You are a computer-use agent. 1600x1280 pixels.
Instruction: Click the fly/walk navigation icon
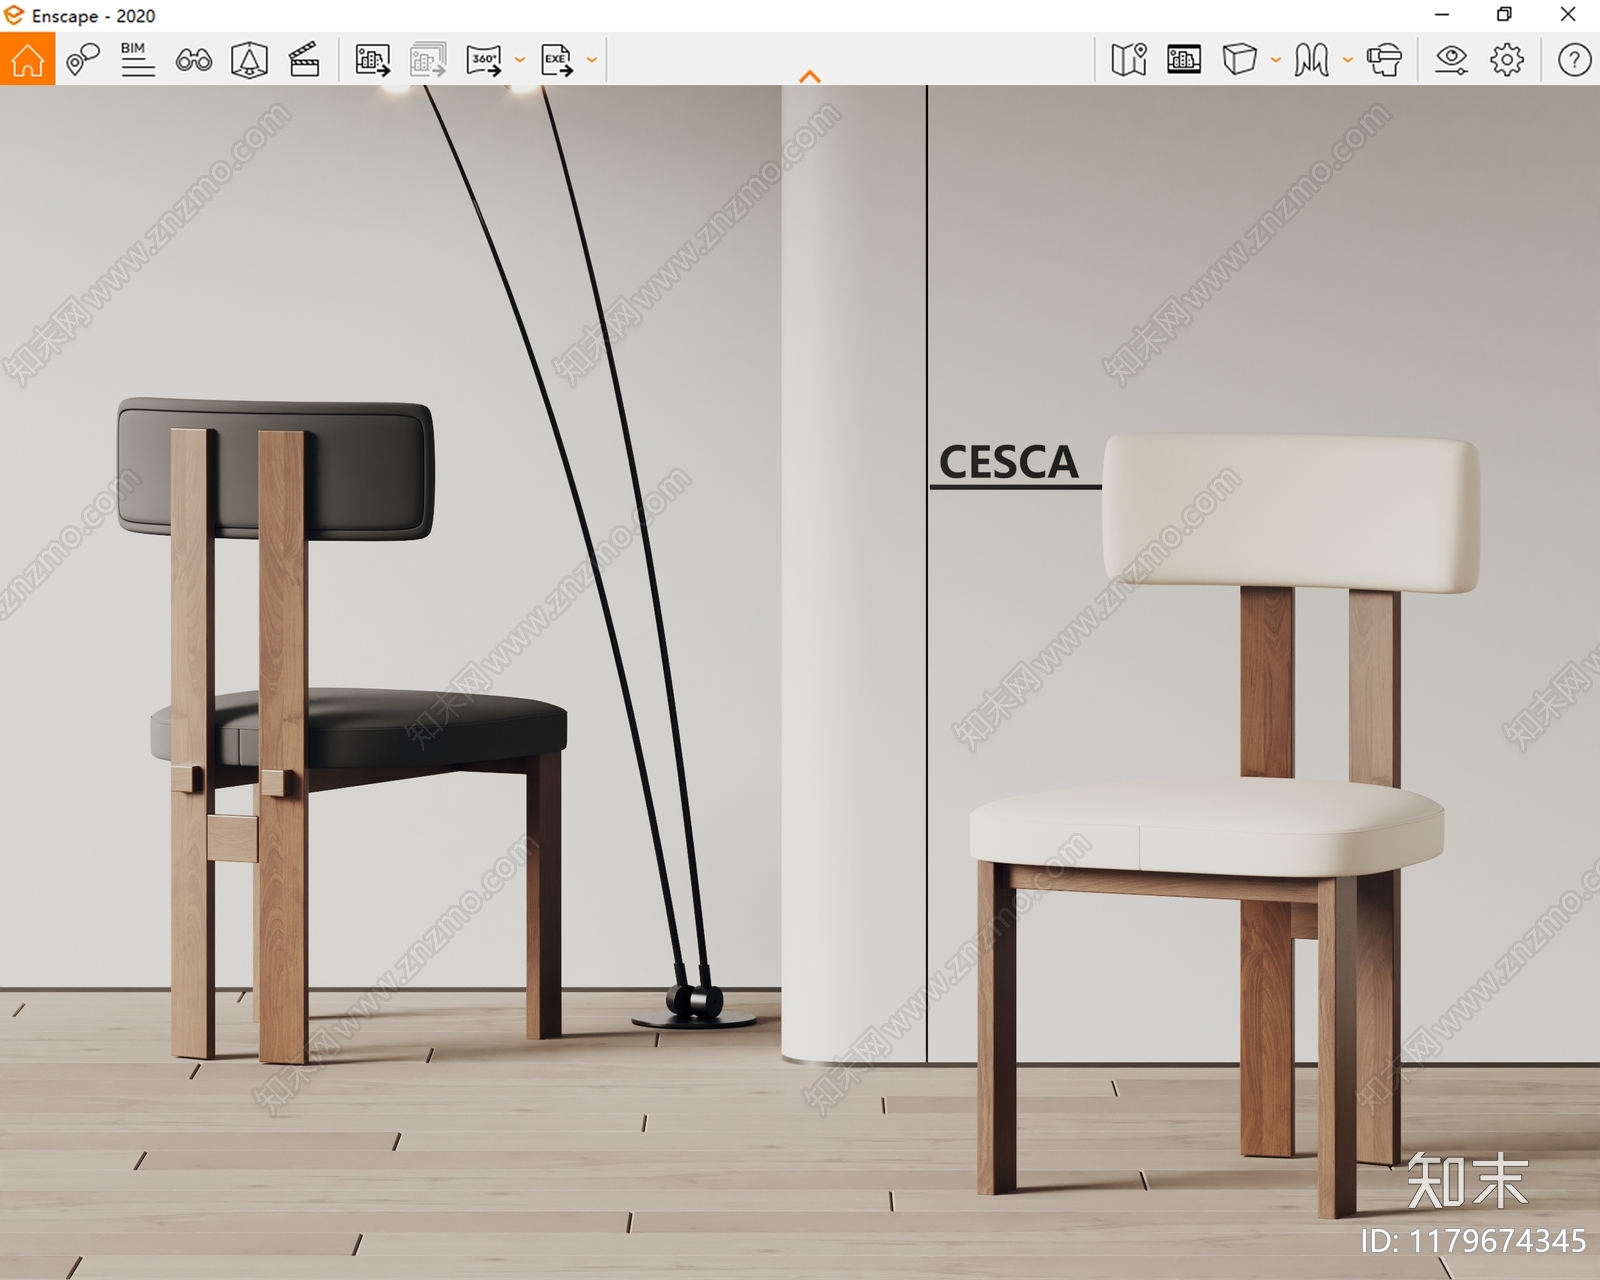click(1312, 60)
